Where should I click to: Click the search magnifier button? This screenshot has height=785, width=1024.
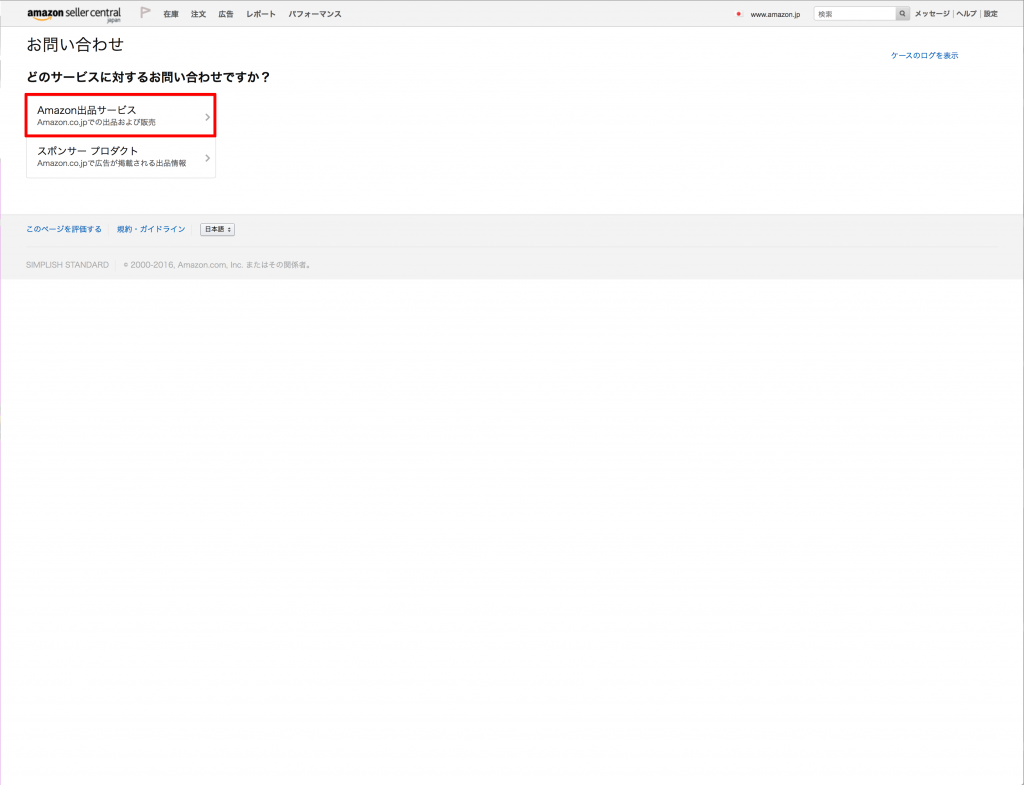[x=903, y=14]
